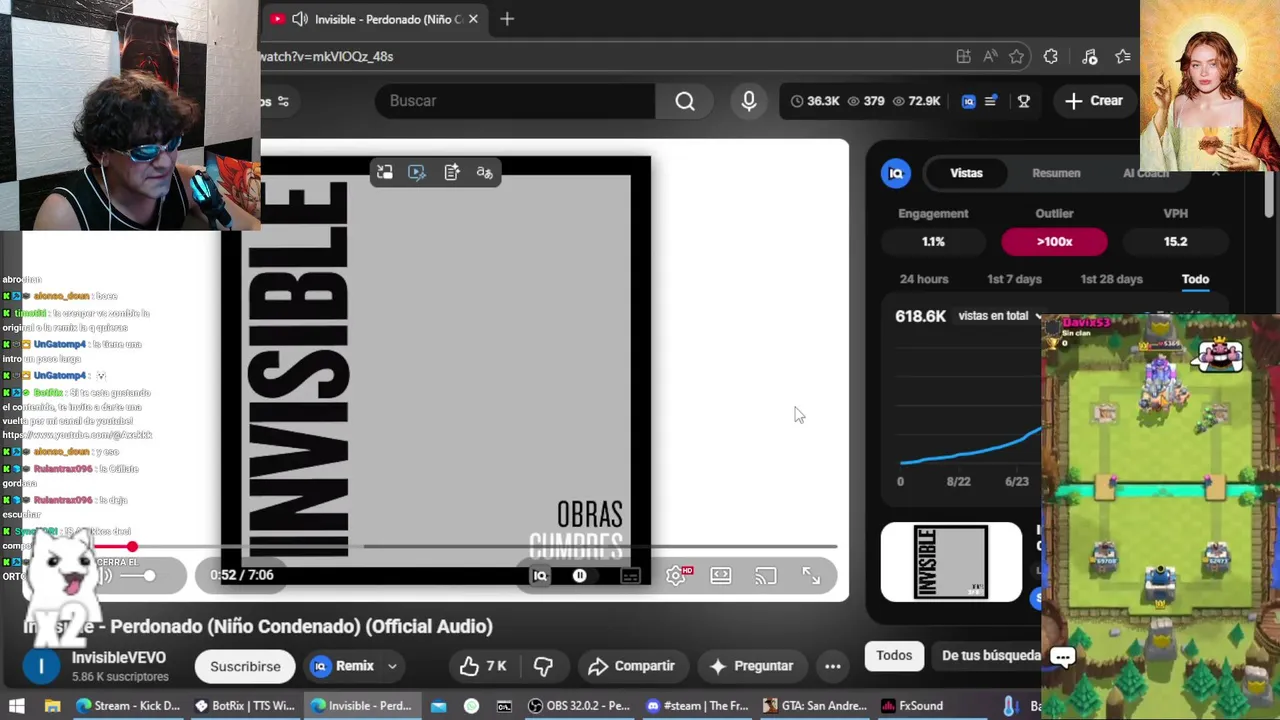Expand the Remix dropdown arrow
The width and height of the screenshot is (1280, 720).
click(392, 666)
